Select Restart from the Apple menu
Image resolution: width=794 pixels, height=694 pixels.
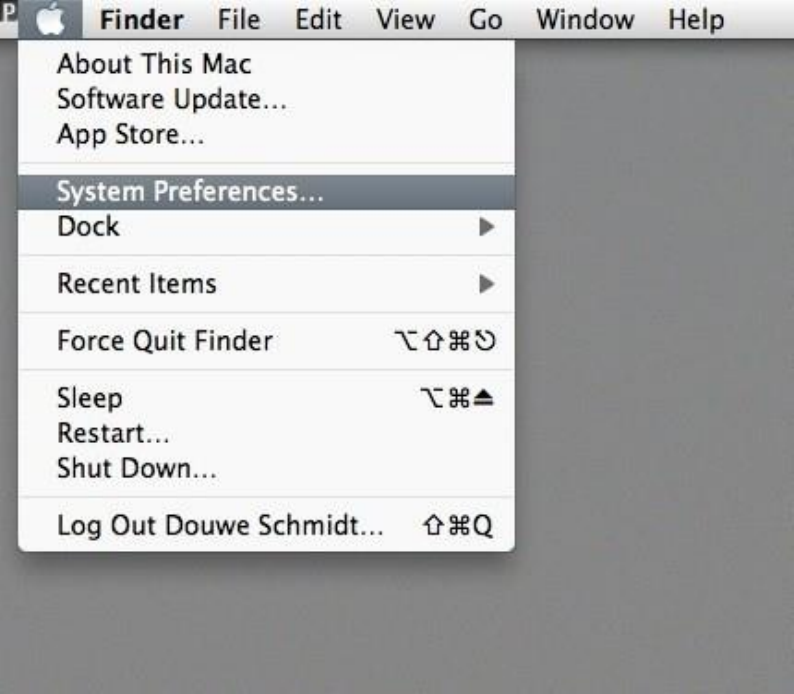coord(113,434)
